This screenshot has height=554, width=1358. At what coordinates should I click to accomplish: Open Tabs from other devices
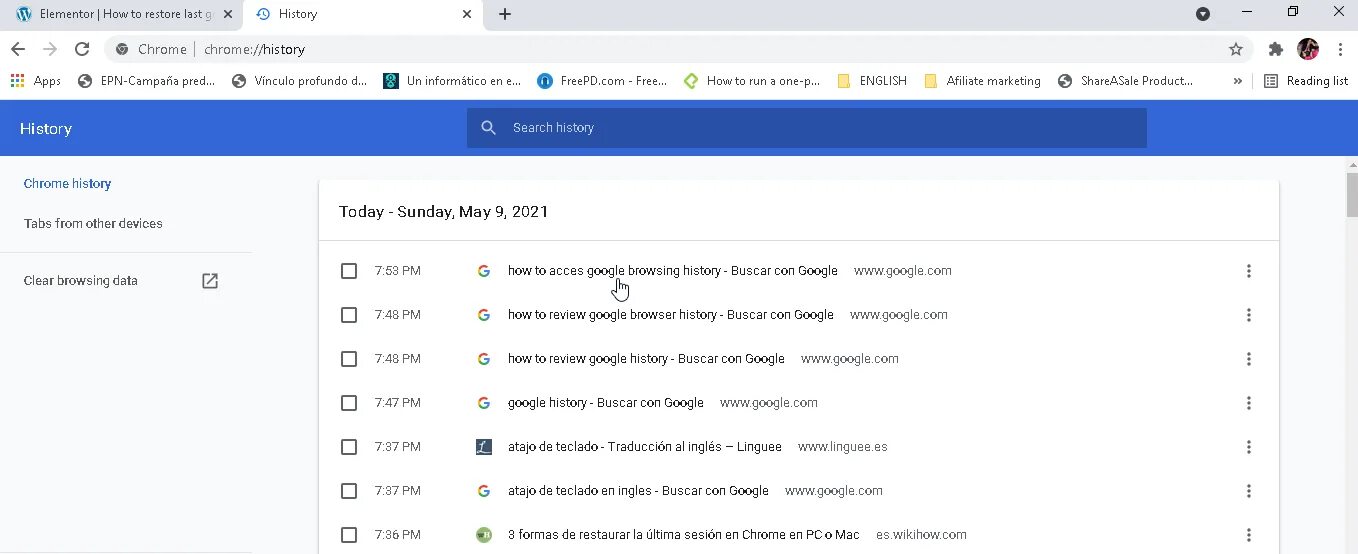93,224
